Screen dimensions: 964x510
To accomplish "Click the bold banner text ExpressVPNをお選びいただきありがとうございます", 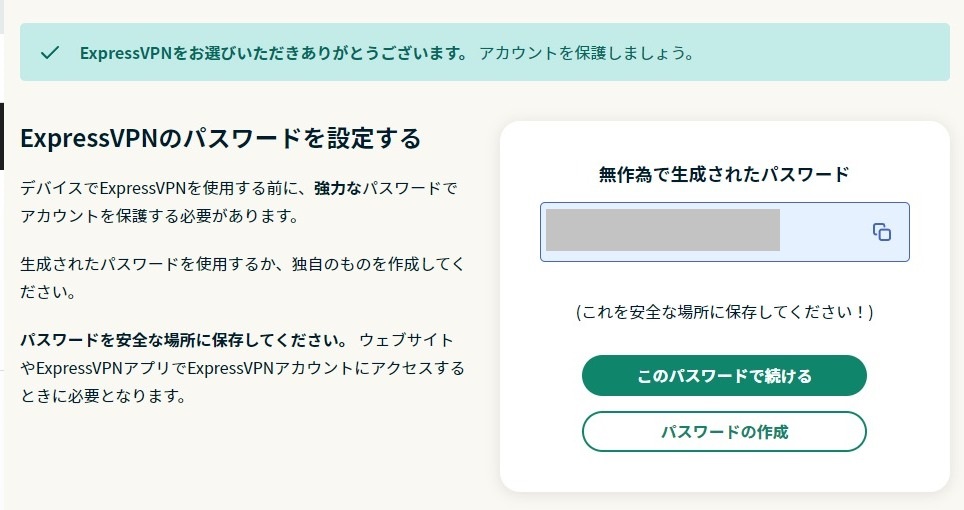I will click(x=274, y=53).
